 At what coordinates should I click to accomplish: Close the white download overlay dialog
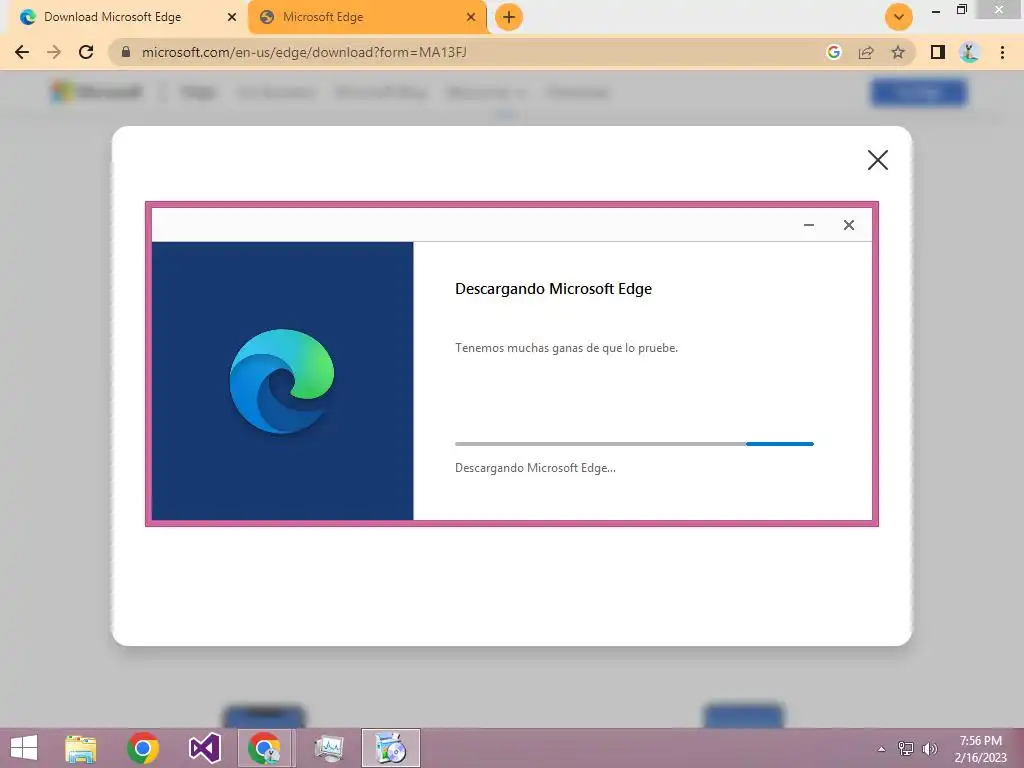pyautogui.click(x=878, y=160)
